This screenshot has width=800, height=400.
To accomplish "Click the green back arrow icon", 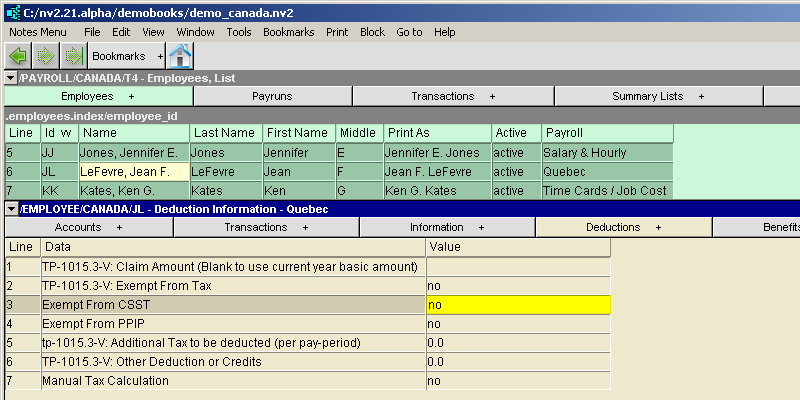I will (18, 56).
